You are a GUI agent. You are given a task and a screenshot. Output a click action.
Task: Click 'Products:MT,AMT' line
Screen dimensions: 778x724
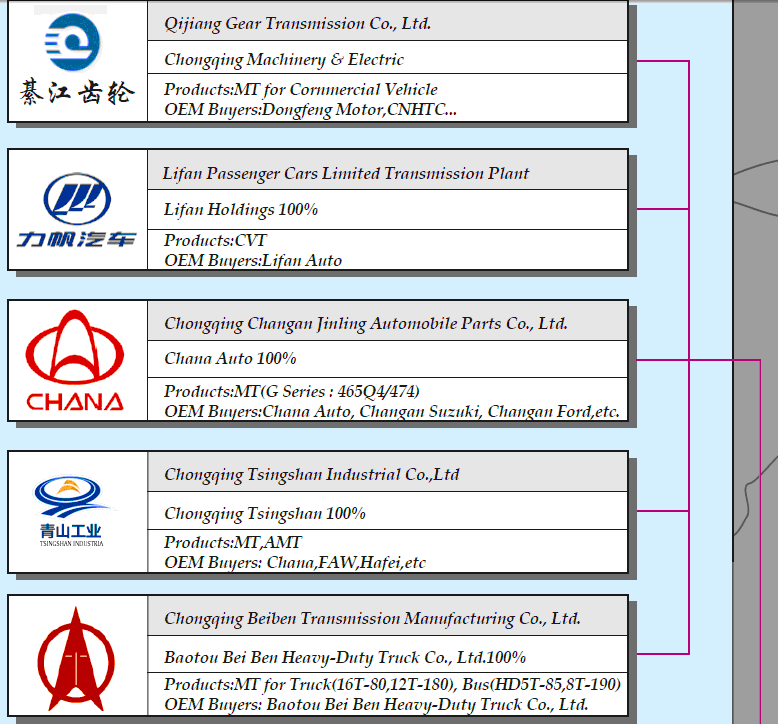tap(232, 542)
